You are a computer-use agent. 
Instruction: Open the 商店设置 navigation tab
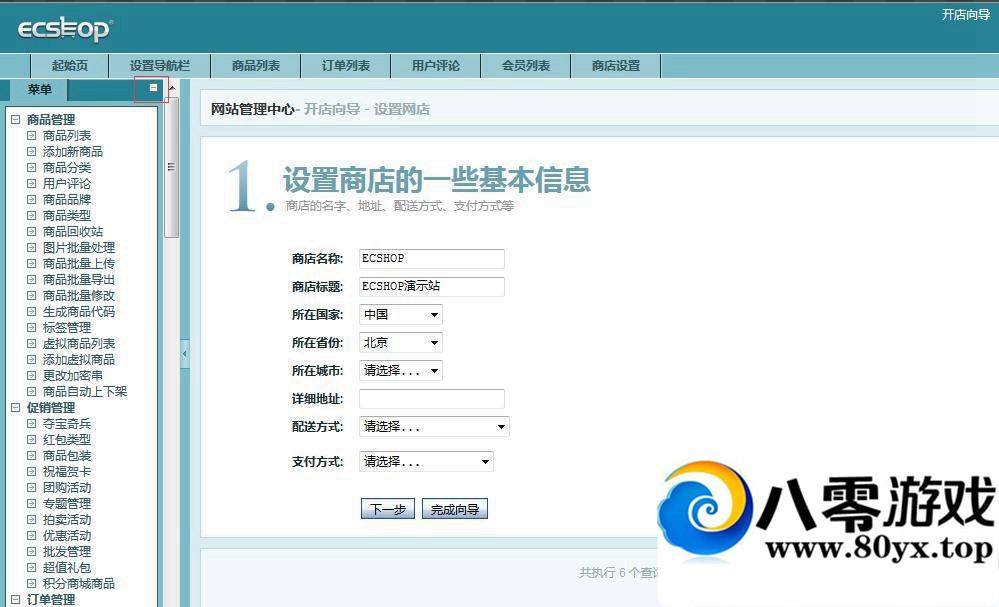(616, 66)
